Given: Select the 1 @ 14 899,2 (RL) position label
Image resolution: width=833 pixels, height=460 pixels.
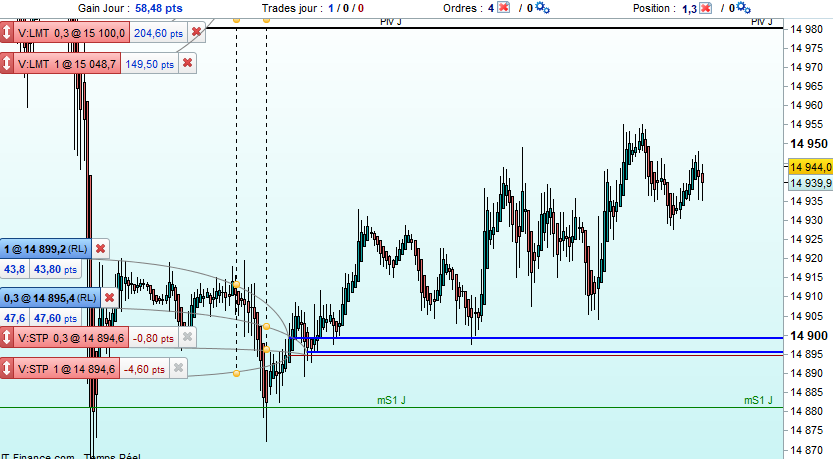Looking at the screenshot, I should click(46, 249).
